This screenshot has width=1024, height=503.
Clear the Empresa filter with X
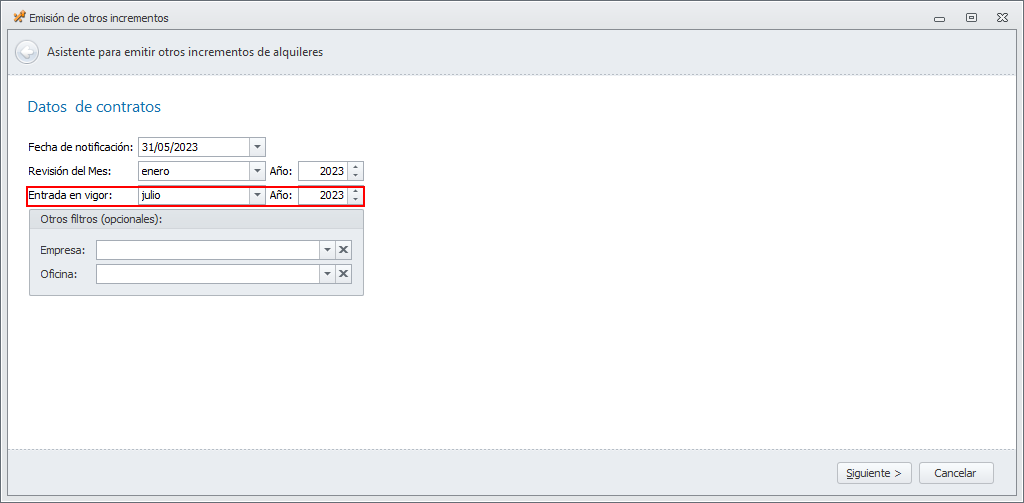point(344,250)
